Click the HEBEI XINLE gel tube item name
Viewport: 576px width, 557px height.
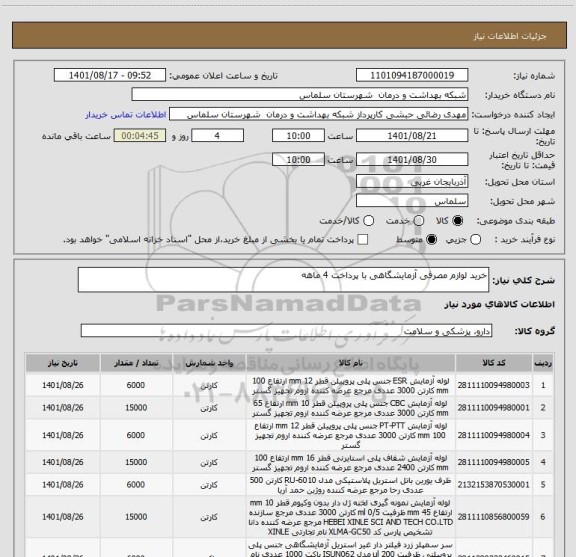coord(350,517)
